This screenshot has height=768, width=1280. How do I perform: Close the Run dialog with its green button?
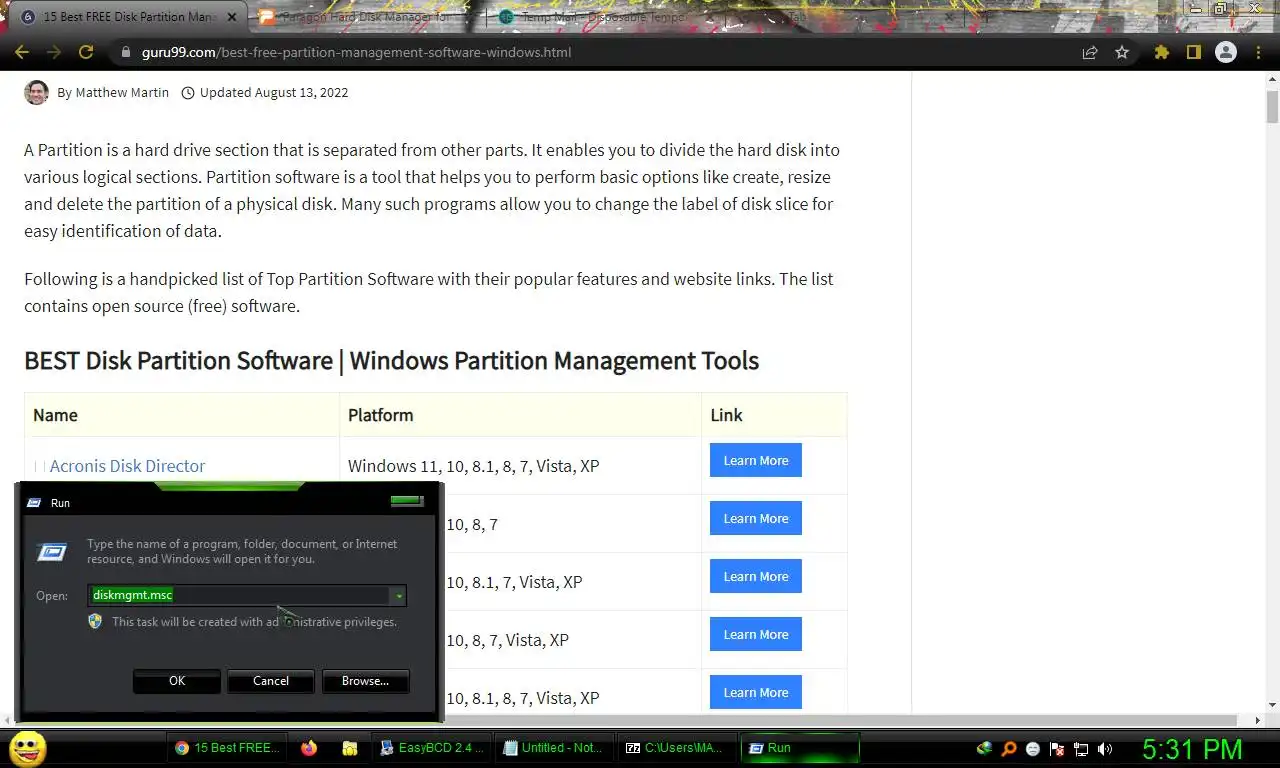pyautogui.click(x=407, y=501)
